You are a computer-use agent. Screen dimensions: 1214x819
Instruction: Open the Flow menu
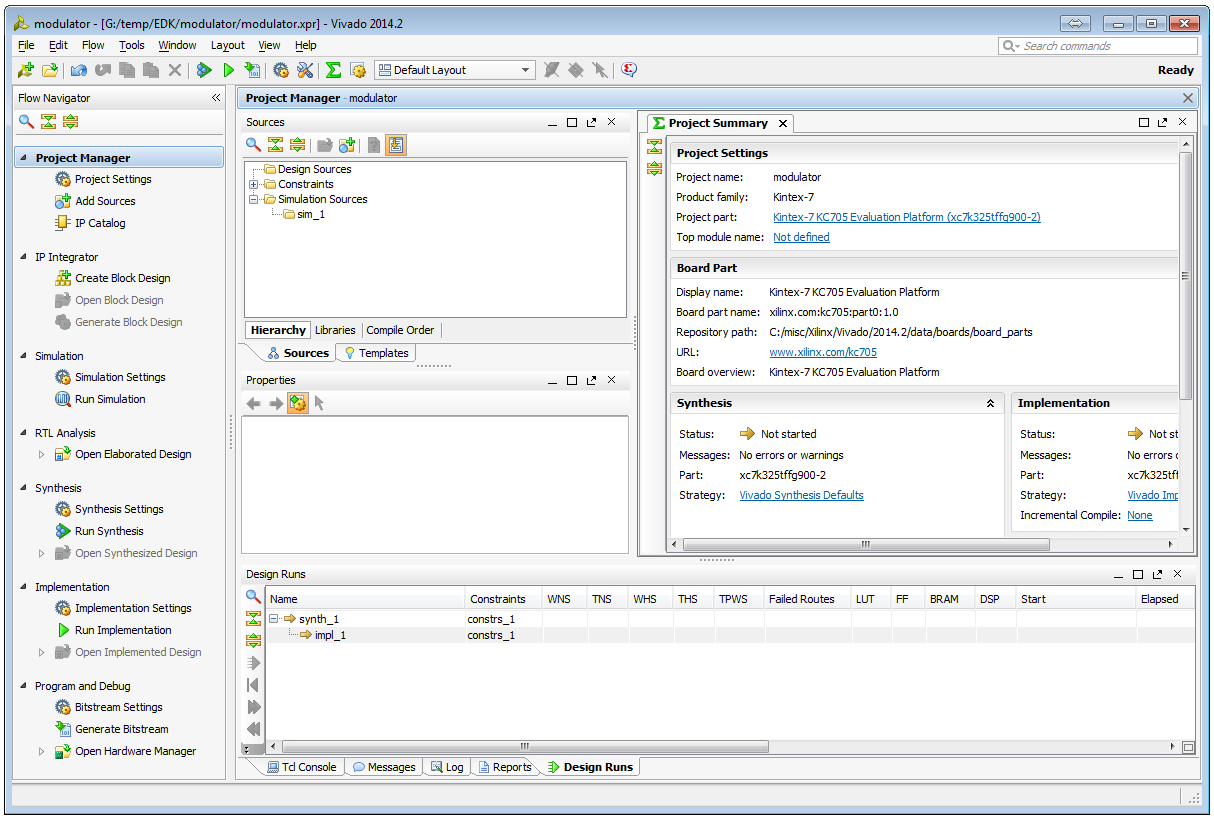click(93, 45)
